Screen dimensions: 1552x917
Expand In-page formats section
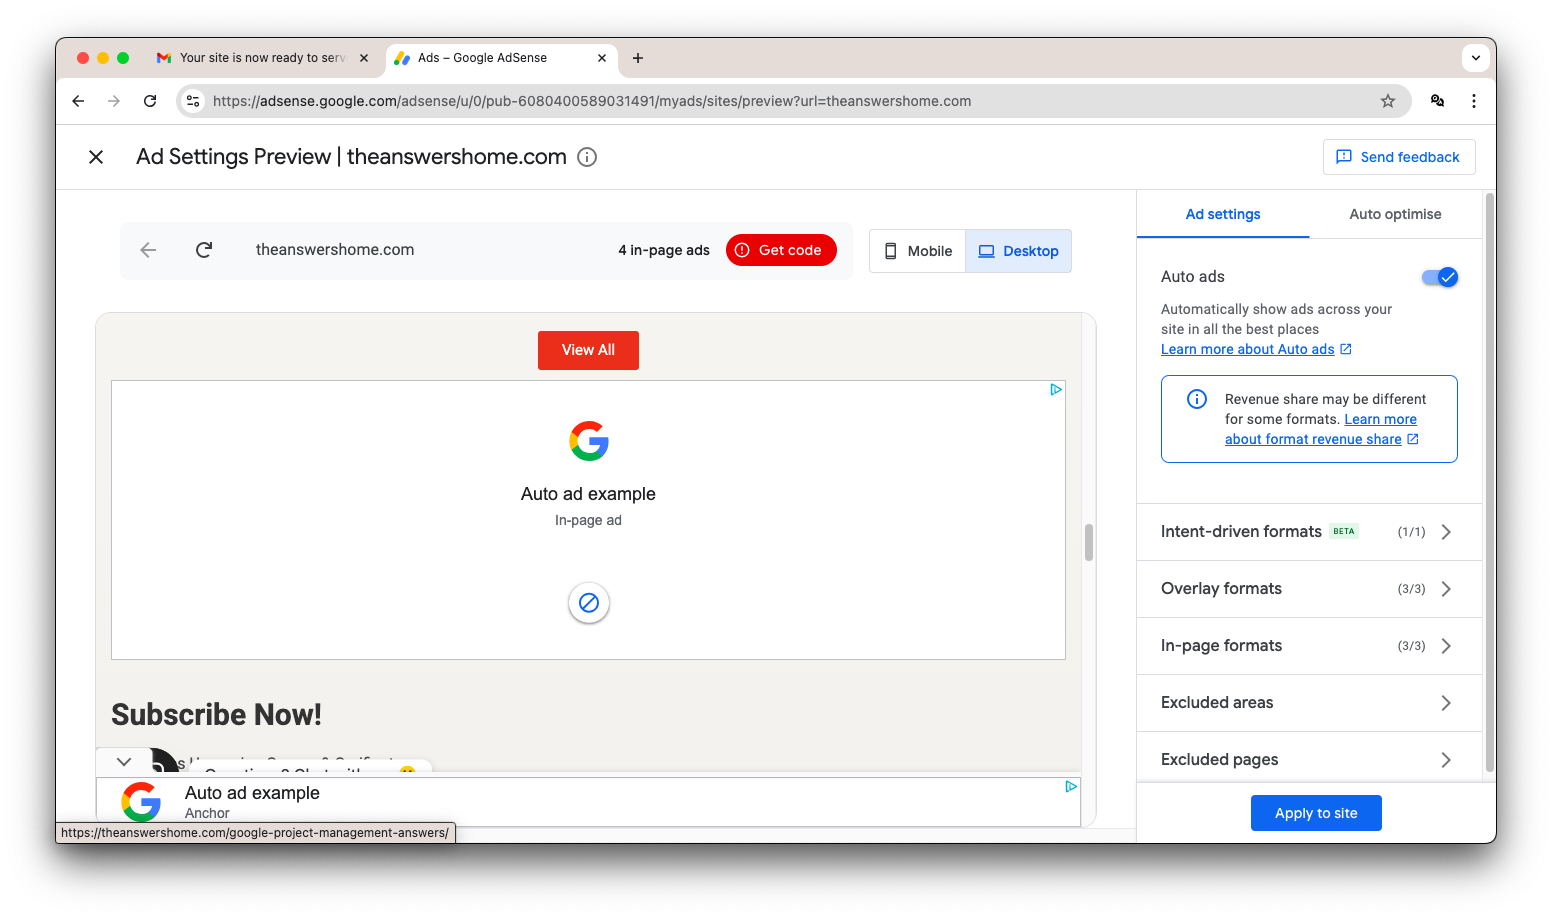tap(1309, 646)
